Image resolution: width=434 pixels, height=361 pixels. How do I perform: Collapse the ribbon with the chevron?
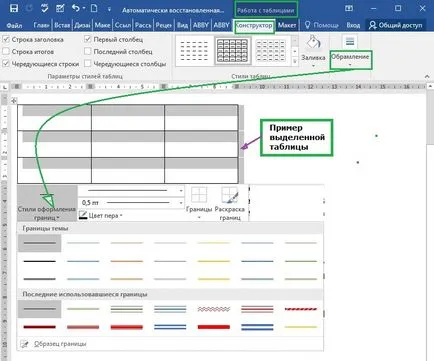coord(427,76)
